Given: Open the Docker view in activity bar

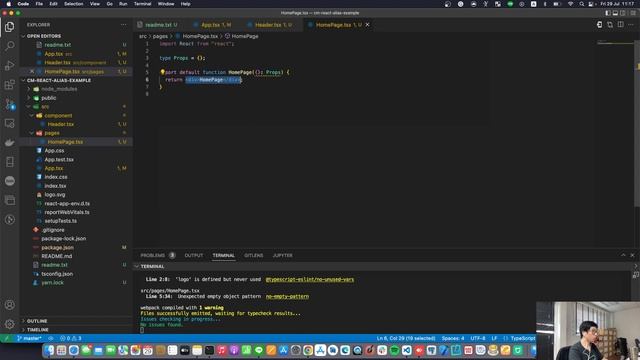Looking at the screenshot, I should point(10,142).
